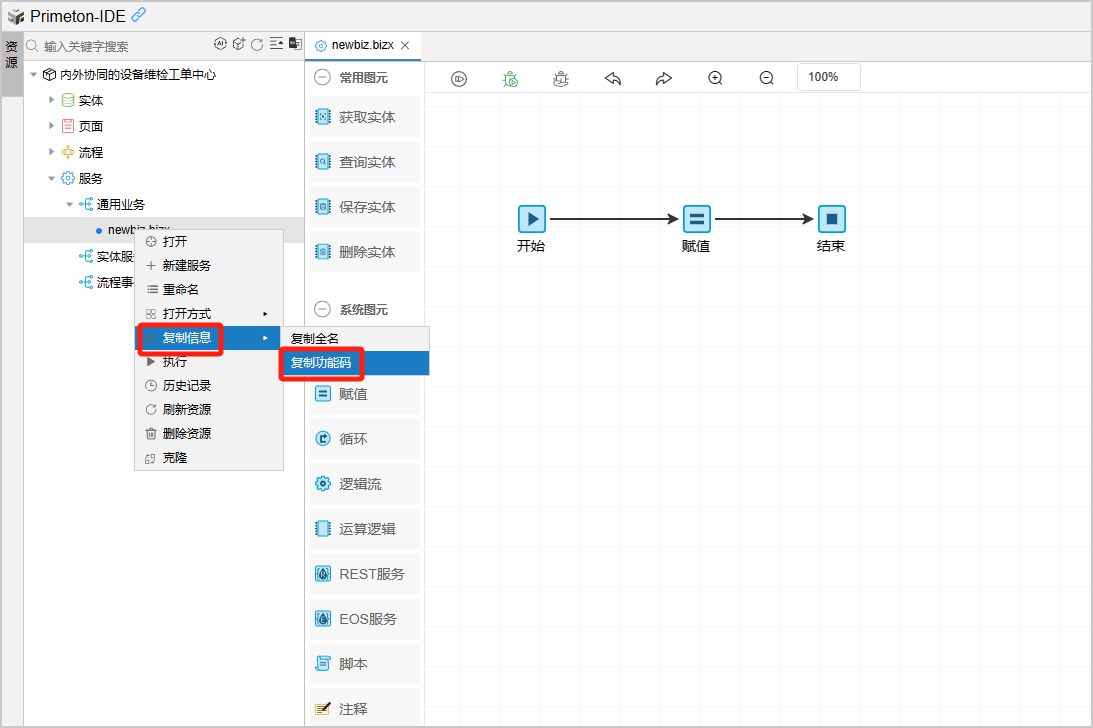This screenshot has width=1093, height=728.
Task: Choose 复制功能码 from the submenu
Action: pyautogui.click(x=321, y=363)
